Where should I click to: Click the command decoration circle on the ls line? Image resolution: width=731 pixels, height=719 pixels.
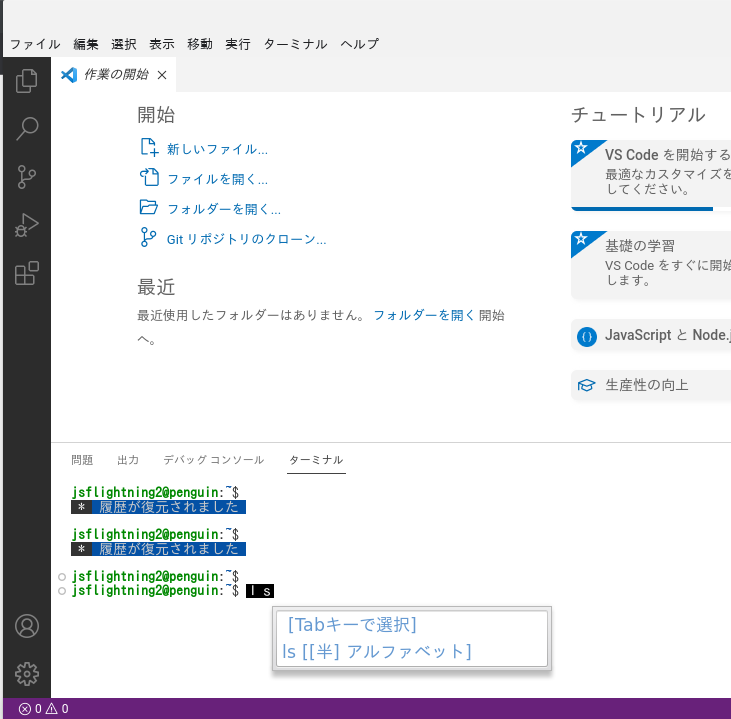click(62, 591)
